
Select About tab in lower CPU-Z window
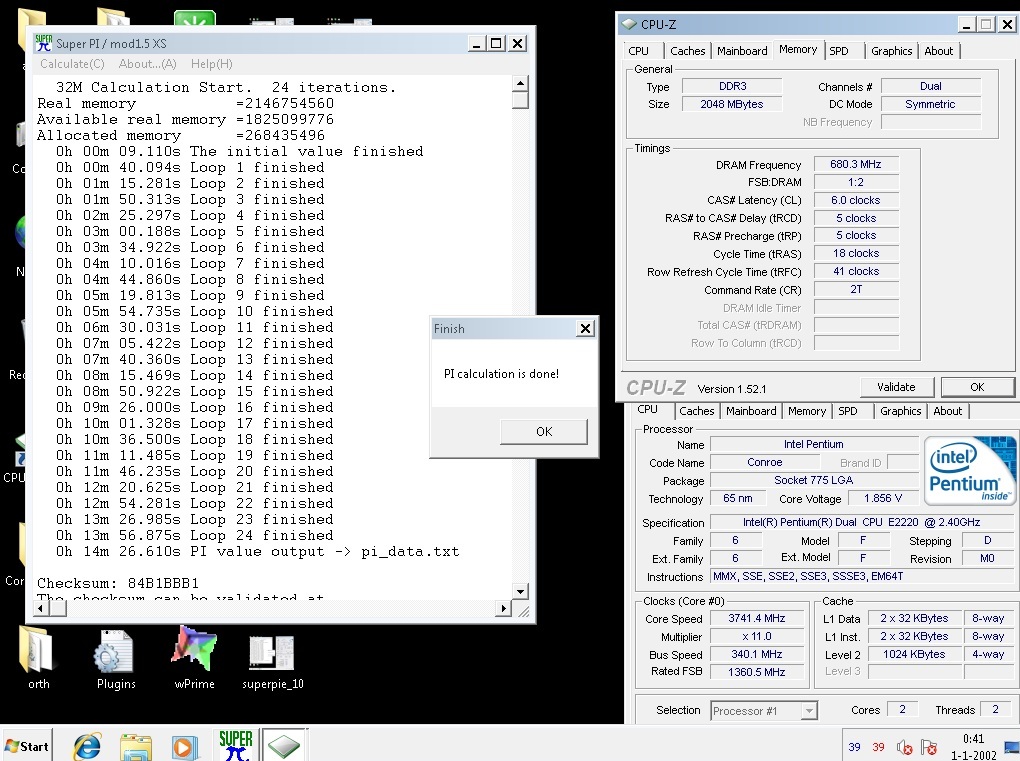click(x=948, y=411)
